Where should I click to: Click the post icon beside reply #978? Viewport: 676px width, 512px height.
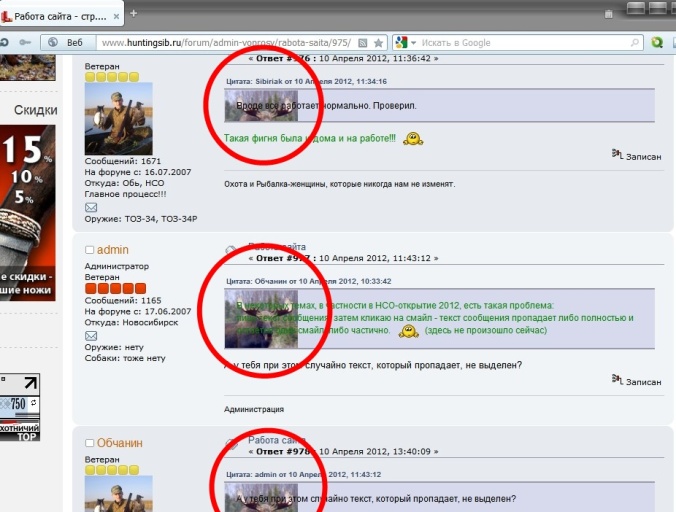tap(232, 443)
